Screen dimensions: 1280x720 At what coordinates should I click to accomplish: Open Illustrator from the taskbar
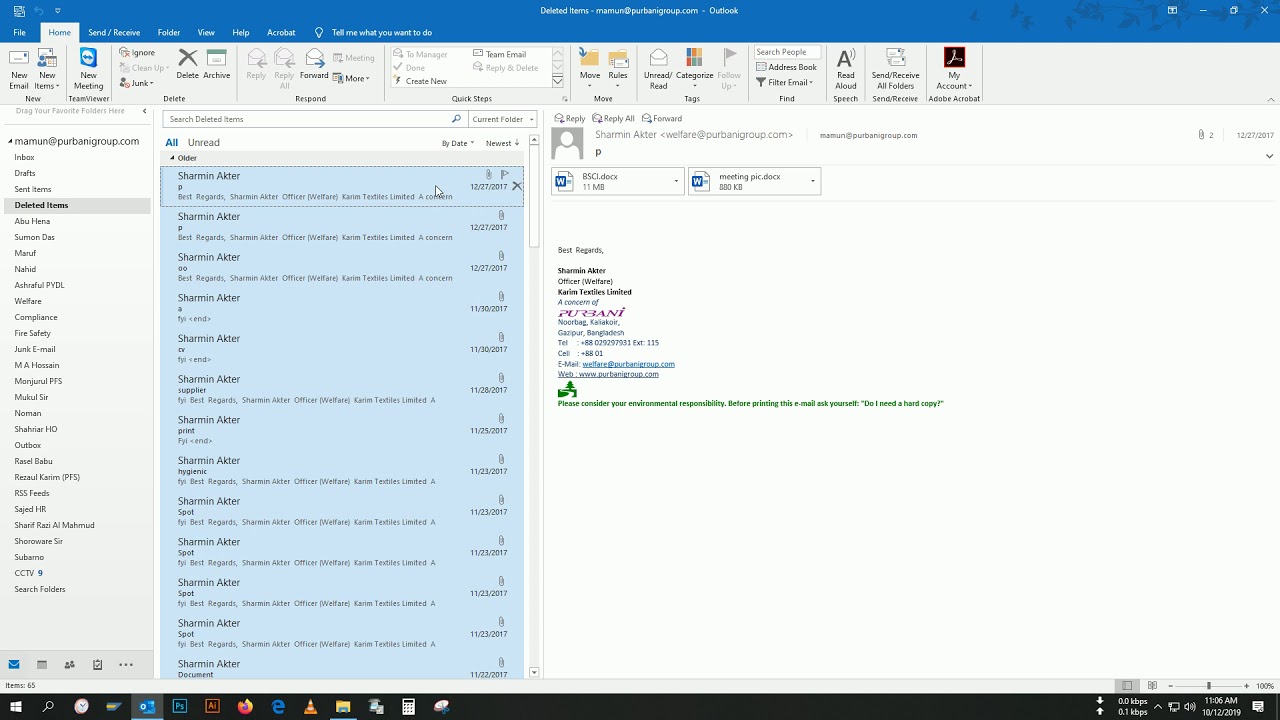[212, 706]
